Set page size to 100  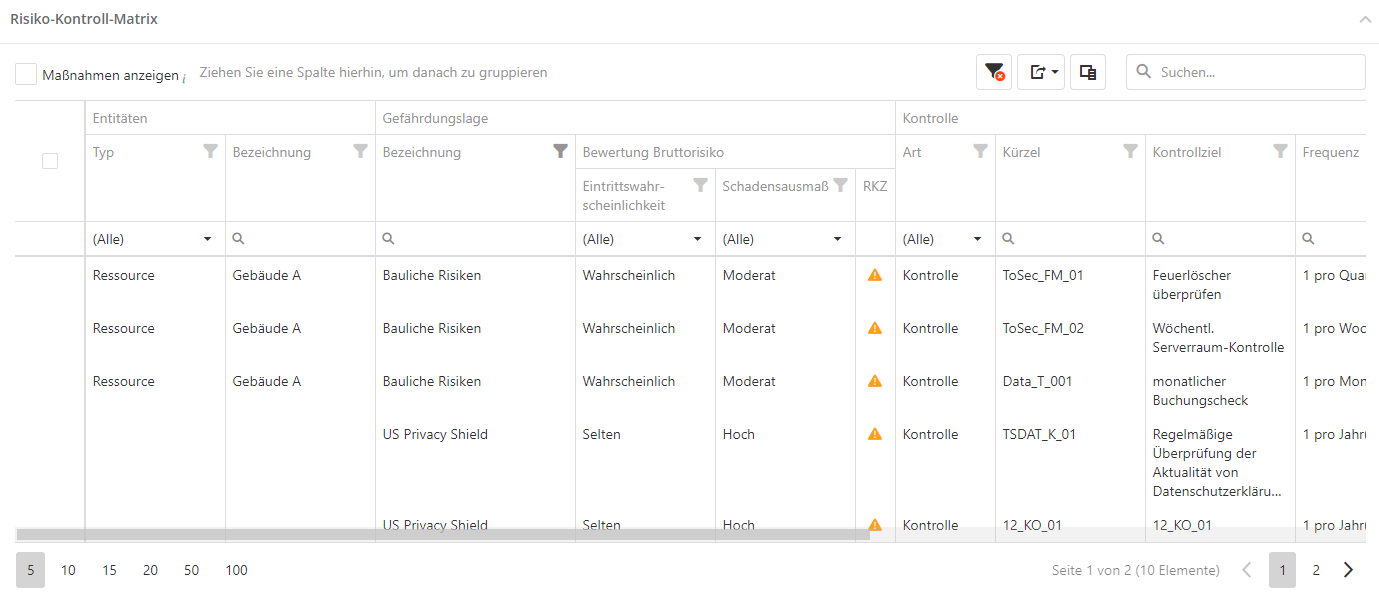[x=236, y=570]
